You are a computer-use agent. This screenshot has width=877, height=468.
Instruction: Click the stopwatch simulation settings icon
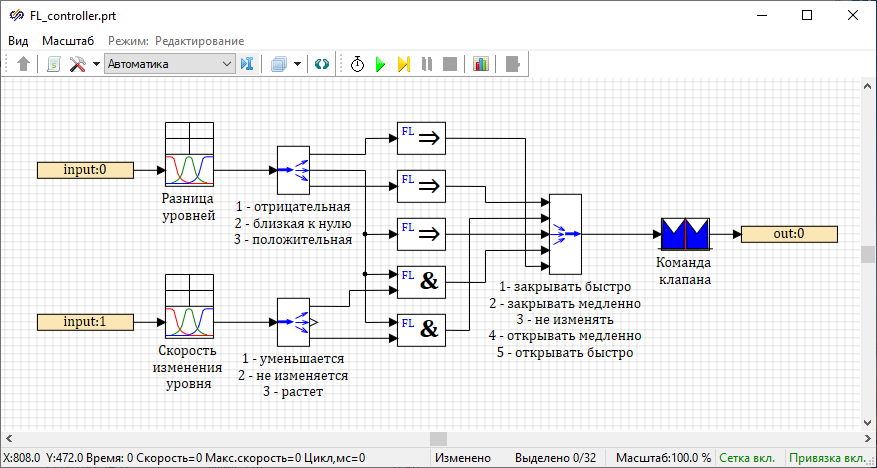point(357,64)
